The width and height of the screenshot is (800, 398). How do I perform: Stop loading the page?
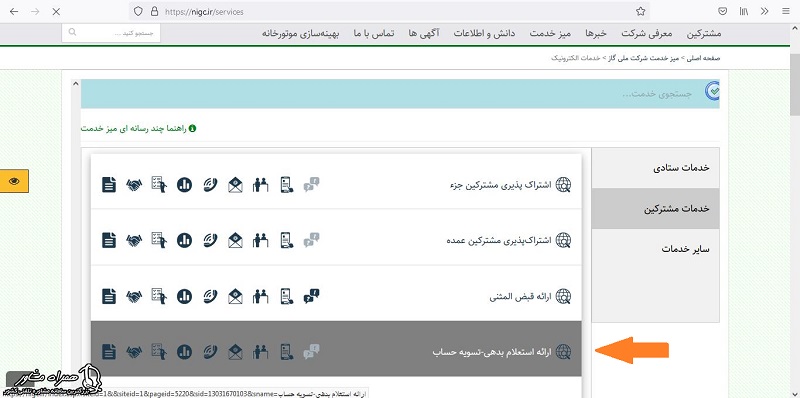pos(56,11)
